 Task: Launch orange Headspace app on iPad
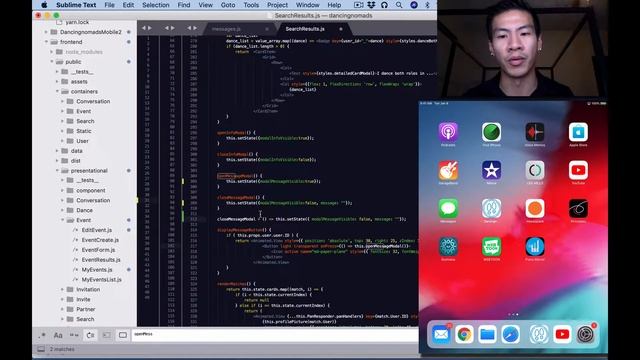click(535, 209)
